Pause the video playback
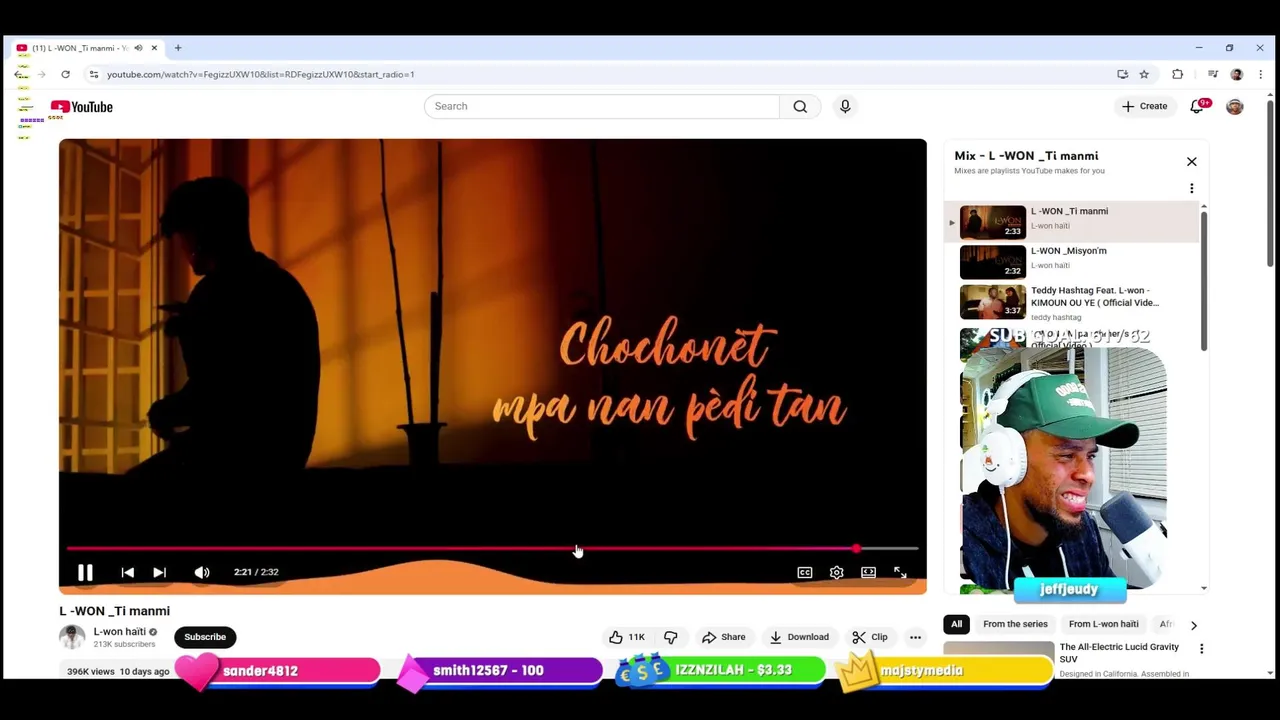The width and height of the screenshot is (1280, 720). 85,572
